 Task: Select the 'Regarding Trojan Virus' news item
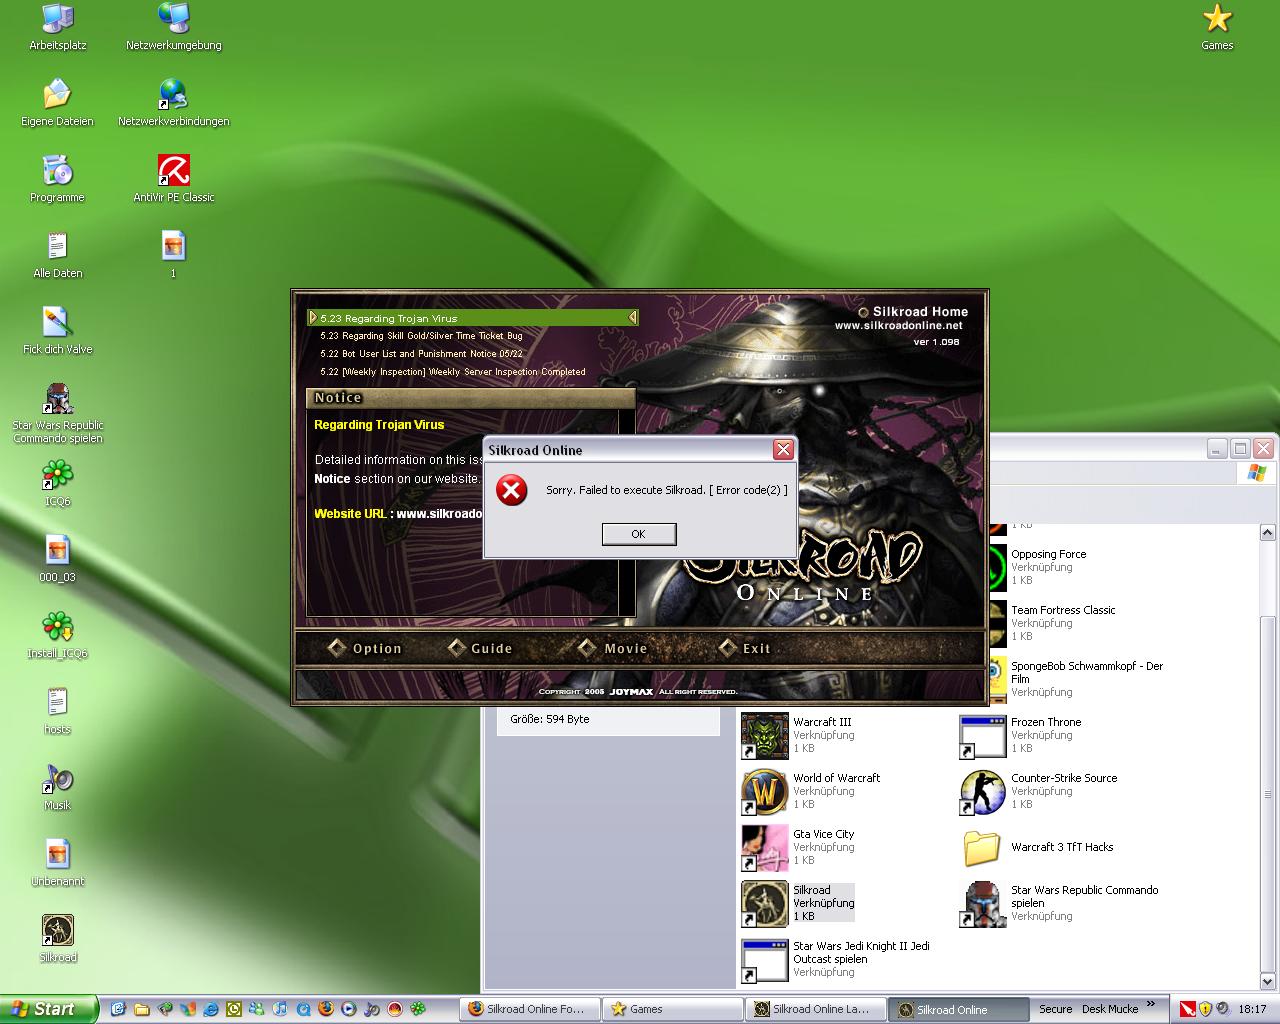click(x=388, y=318)
